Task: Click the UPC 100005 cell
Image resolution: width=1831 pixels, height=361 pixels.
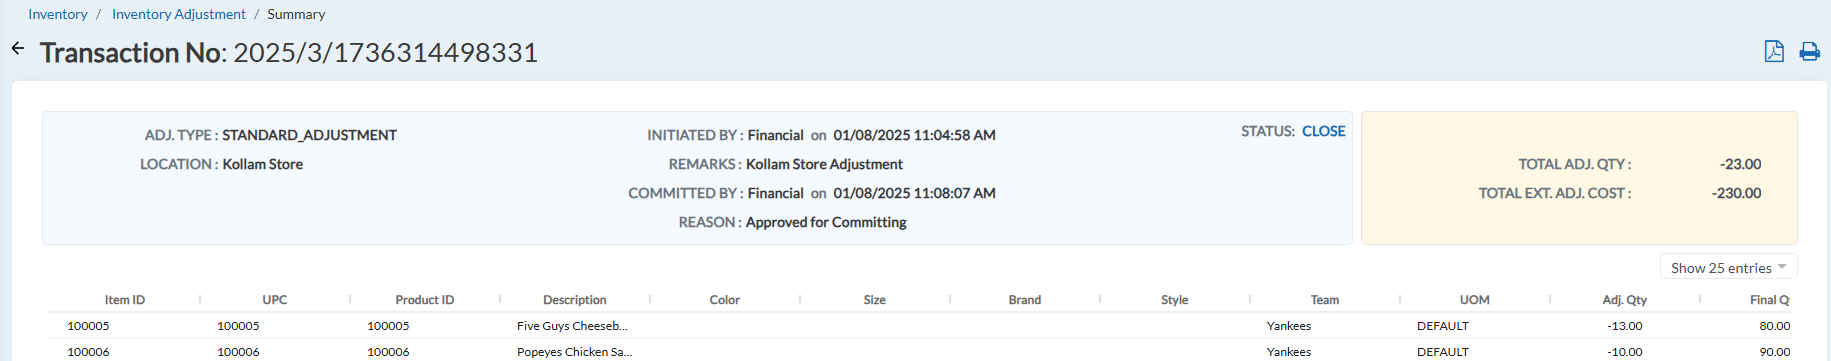Action: click(x=238, y=326)
